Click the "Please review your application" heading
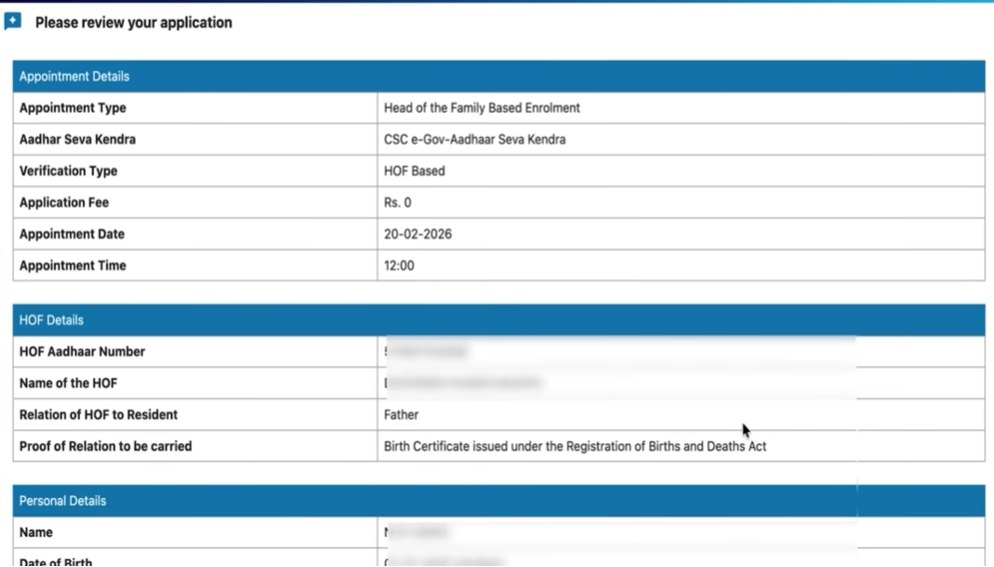The height and width of the screenshot is (567, 994). click(x=133, y=22)
